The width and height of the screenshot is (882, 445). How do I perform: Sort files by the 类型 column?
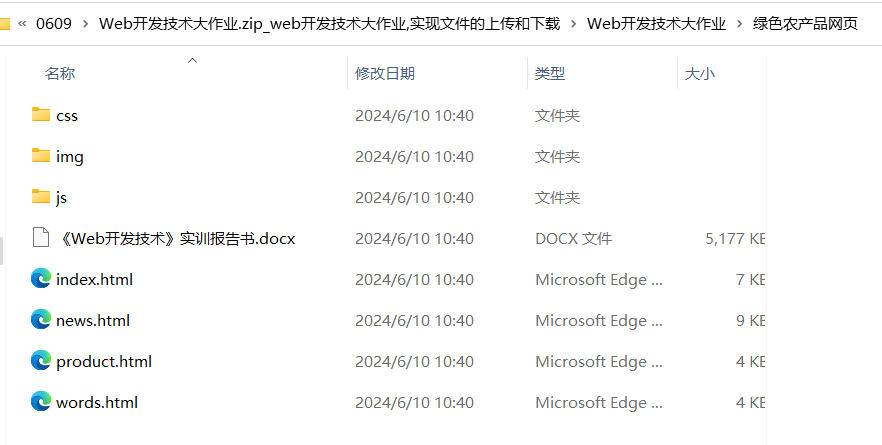[550, 73]
